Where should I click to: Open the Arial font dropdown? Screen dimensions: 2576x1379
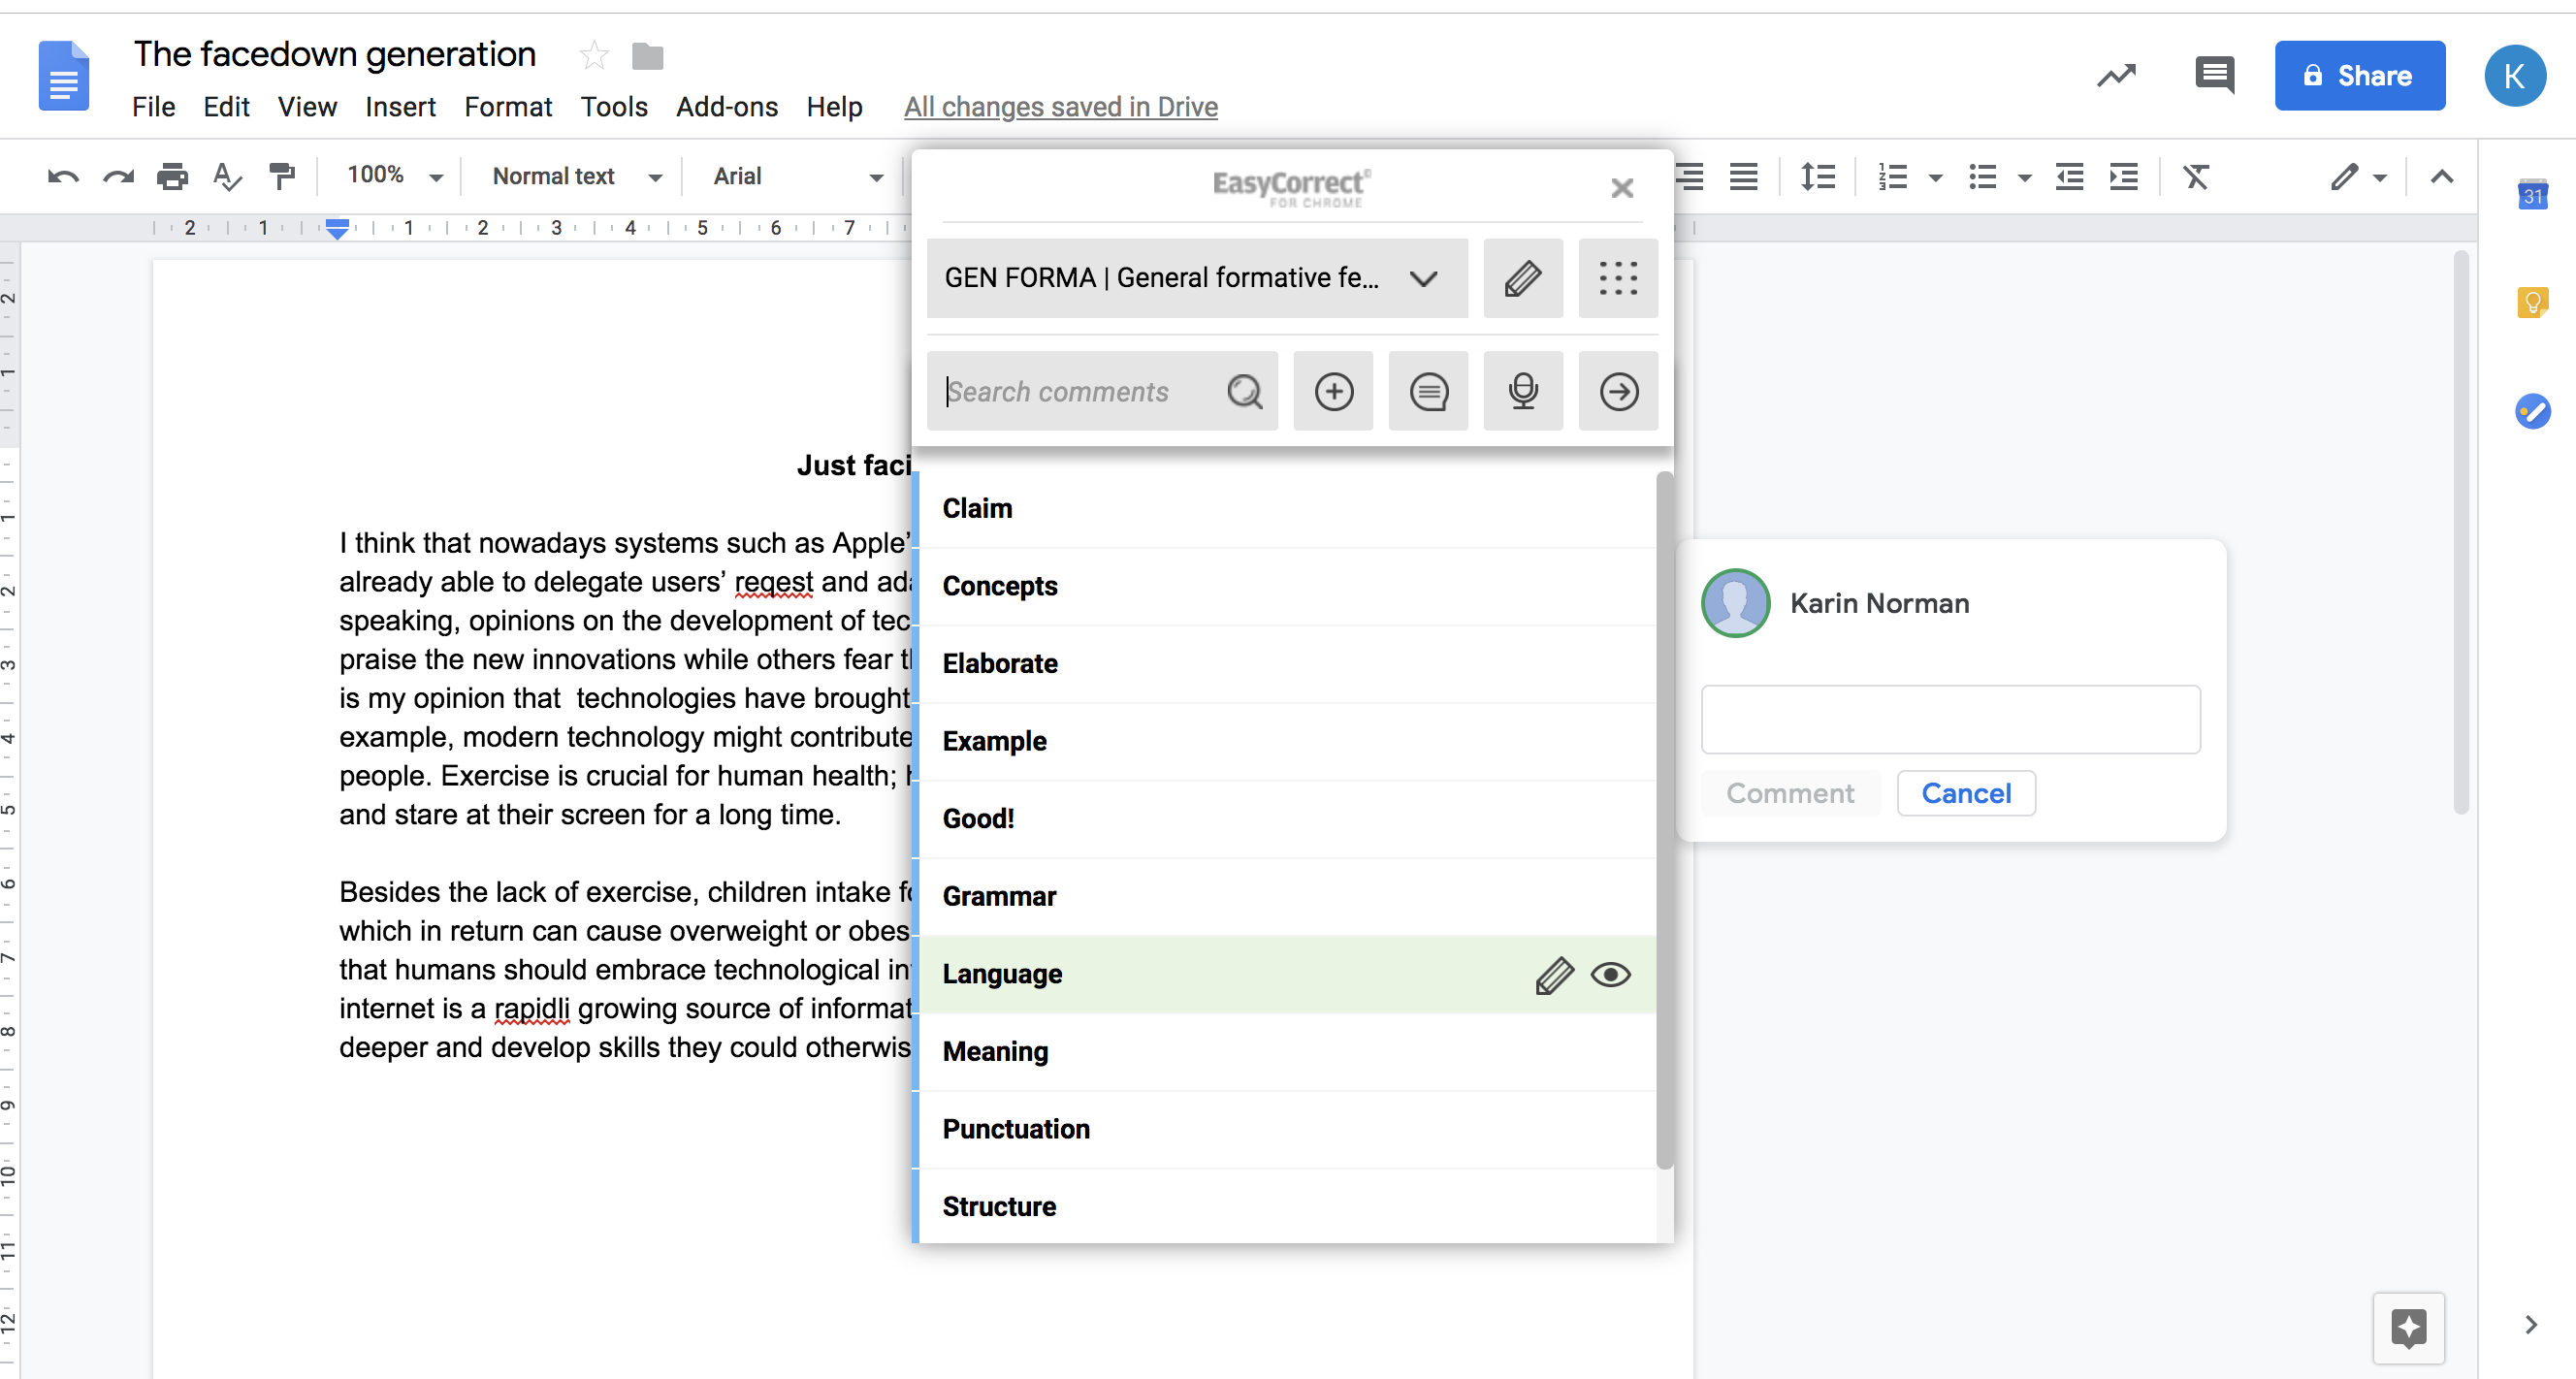(x=797, y=177)
